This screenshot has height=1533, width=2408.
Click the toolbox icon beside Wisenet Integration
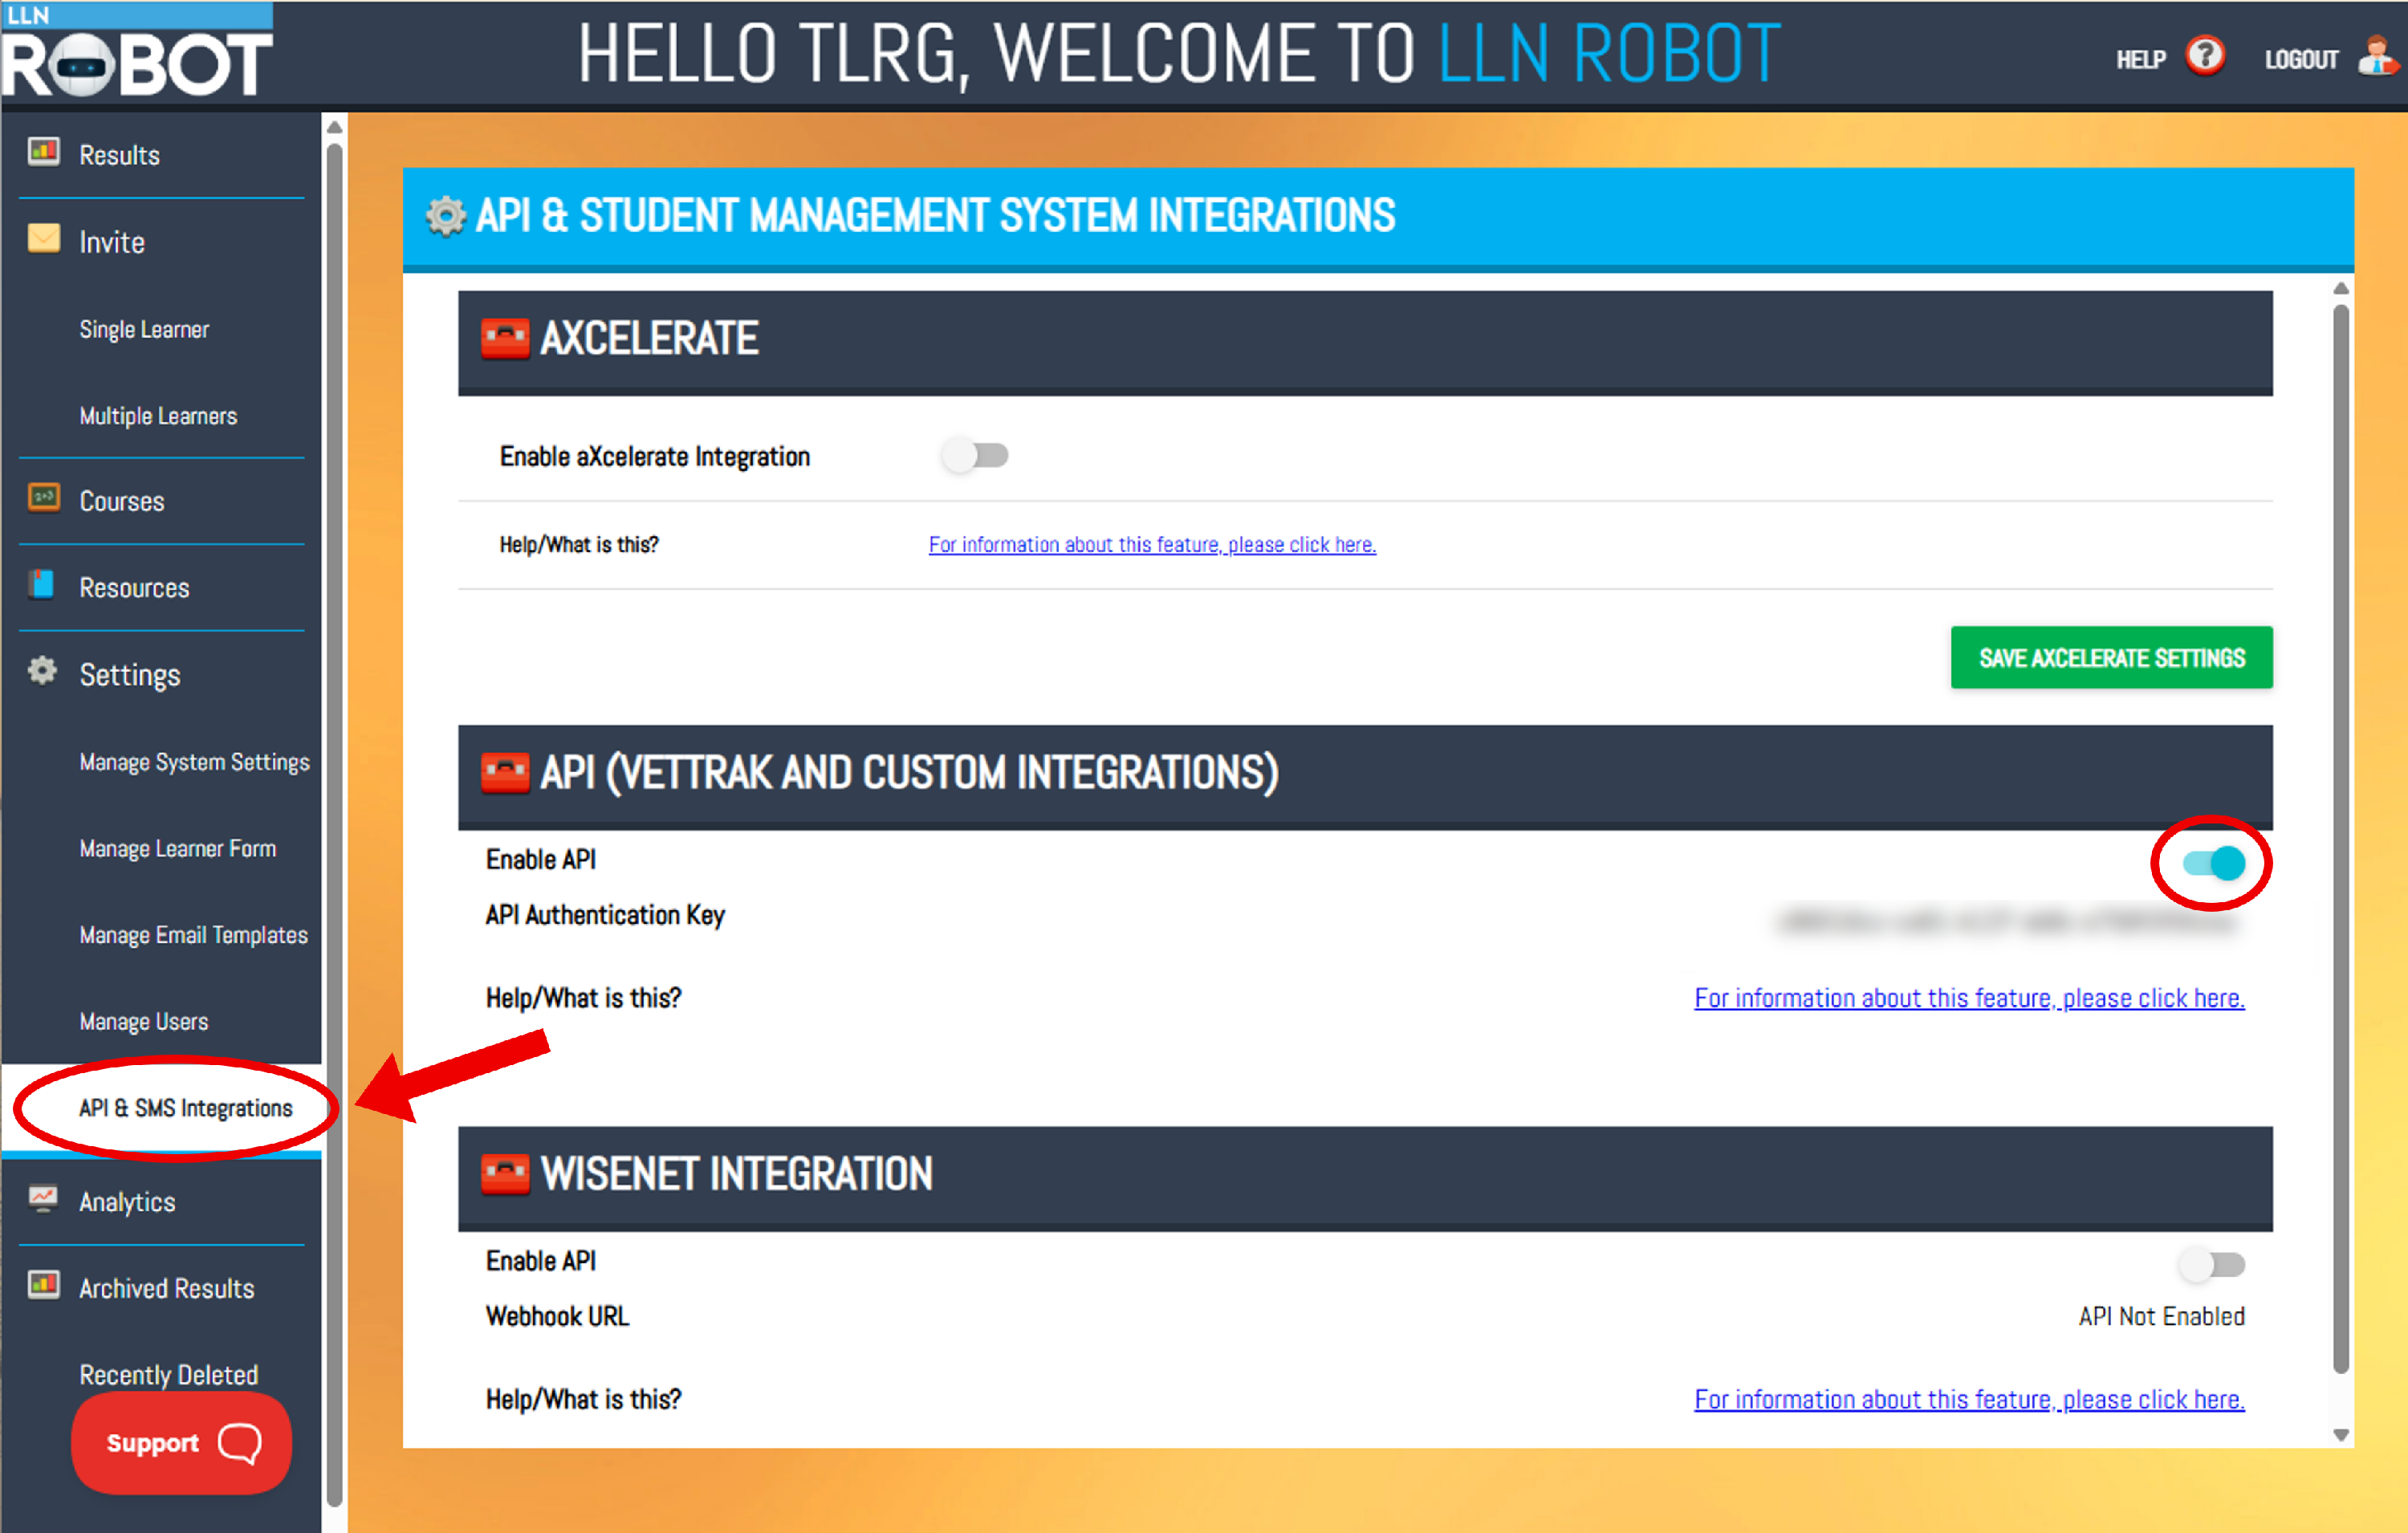(x=505, y=1175)
